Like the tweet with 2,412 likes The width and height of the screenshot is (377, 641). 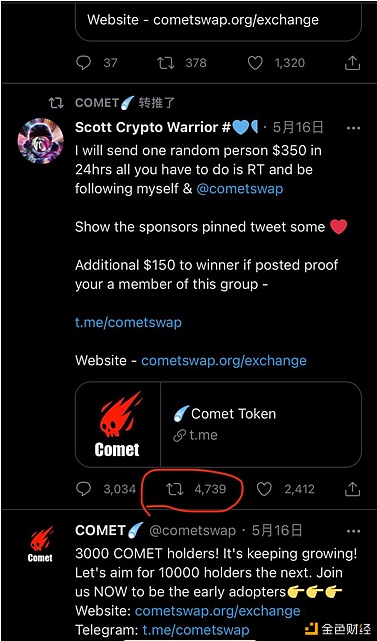(x=264, y=489)
